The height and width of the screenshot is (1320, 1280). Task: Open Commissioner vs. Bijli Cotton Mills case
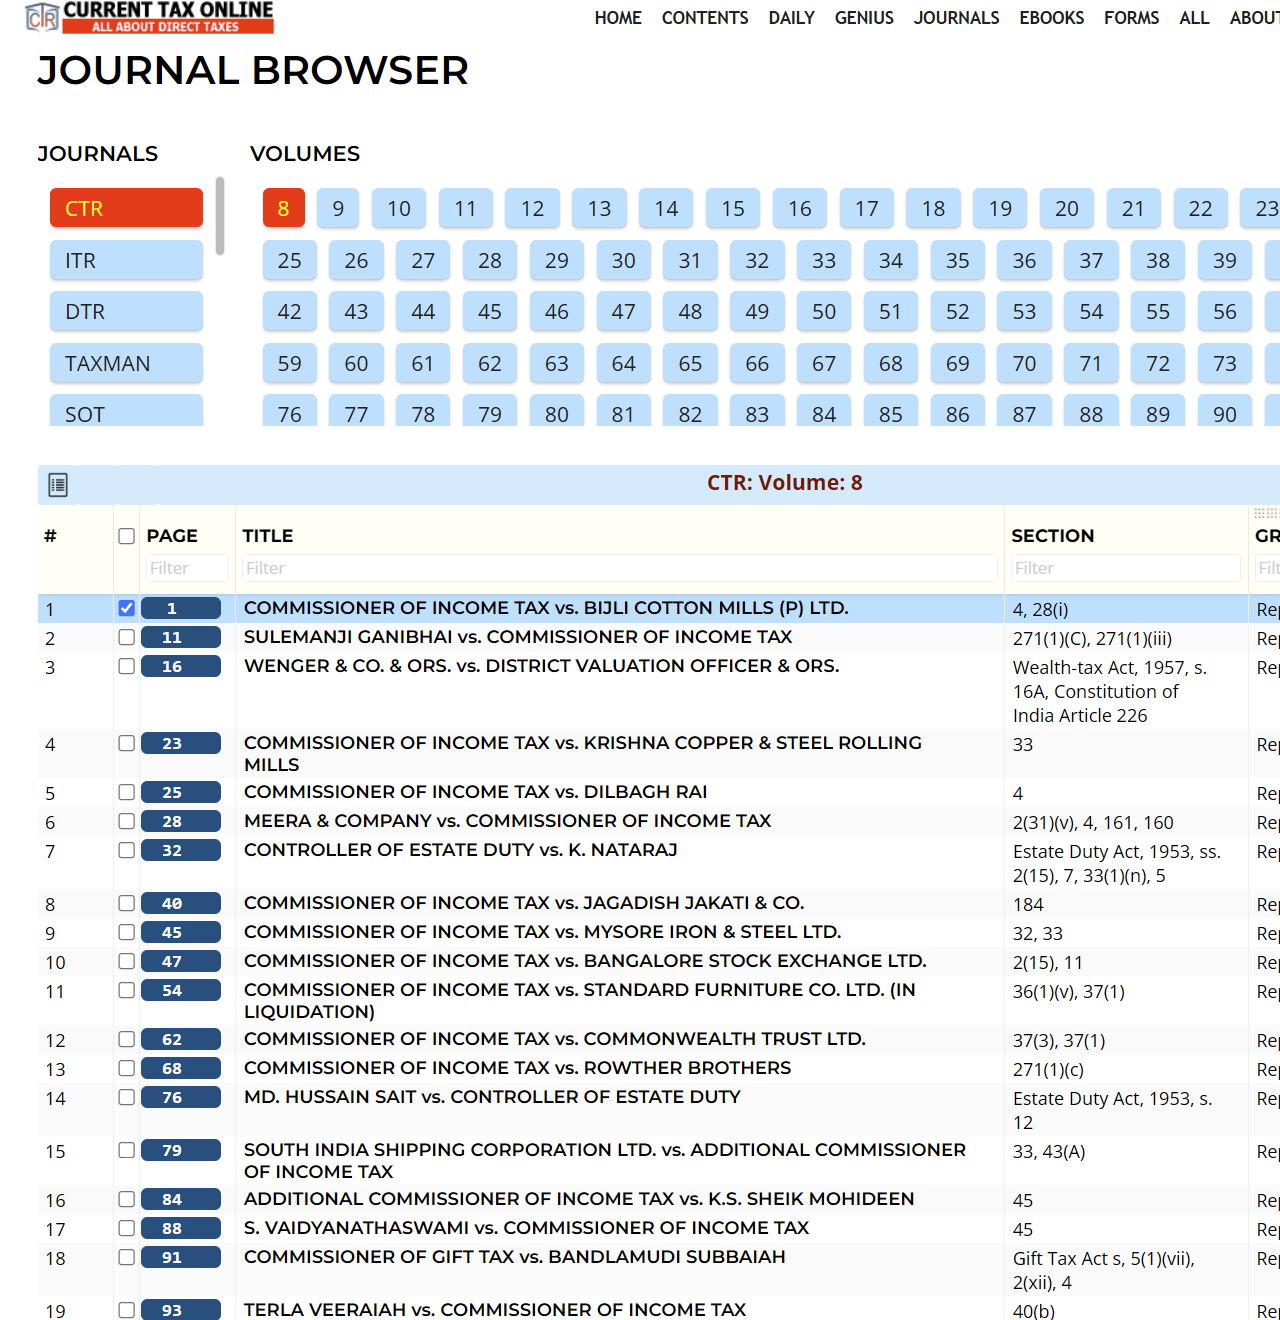click(x=546, y=608)
